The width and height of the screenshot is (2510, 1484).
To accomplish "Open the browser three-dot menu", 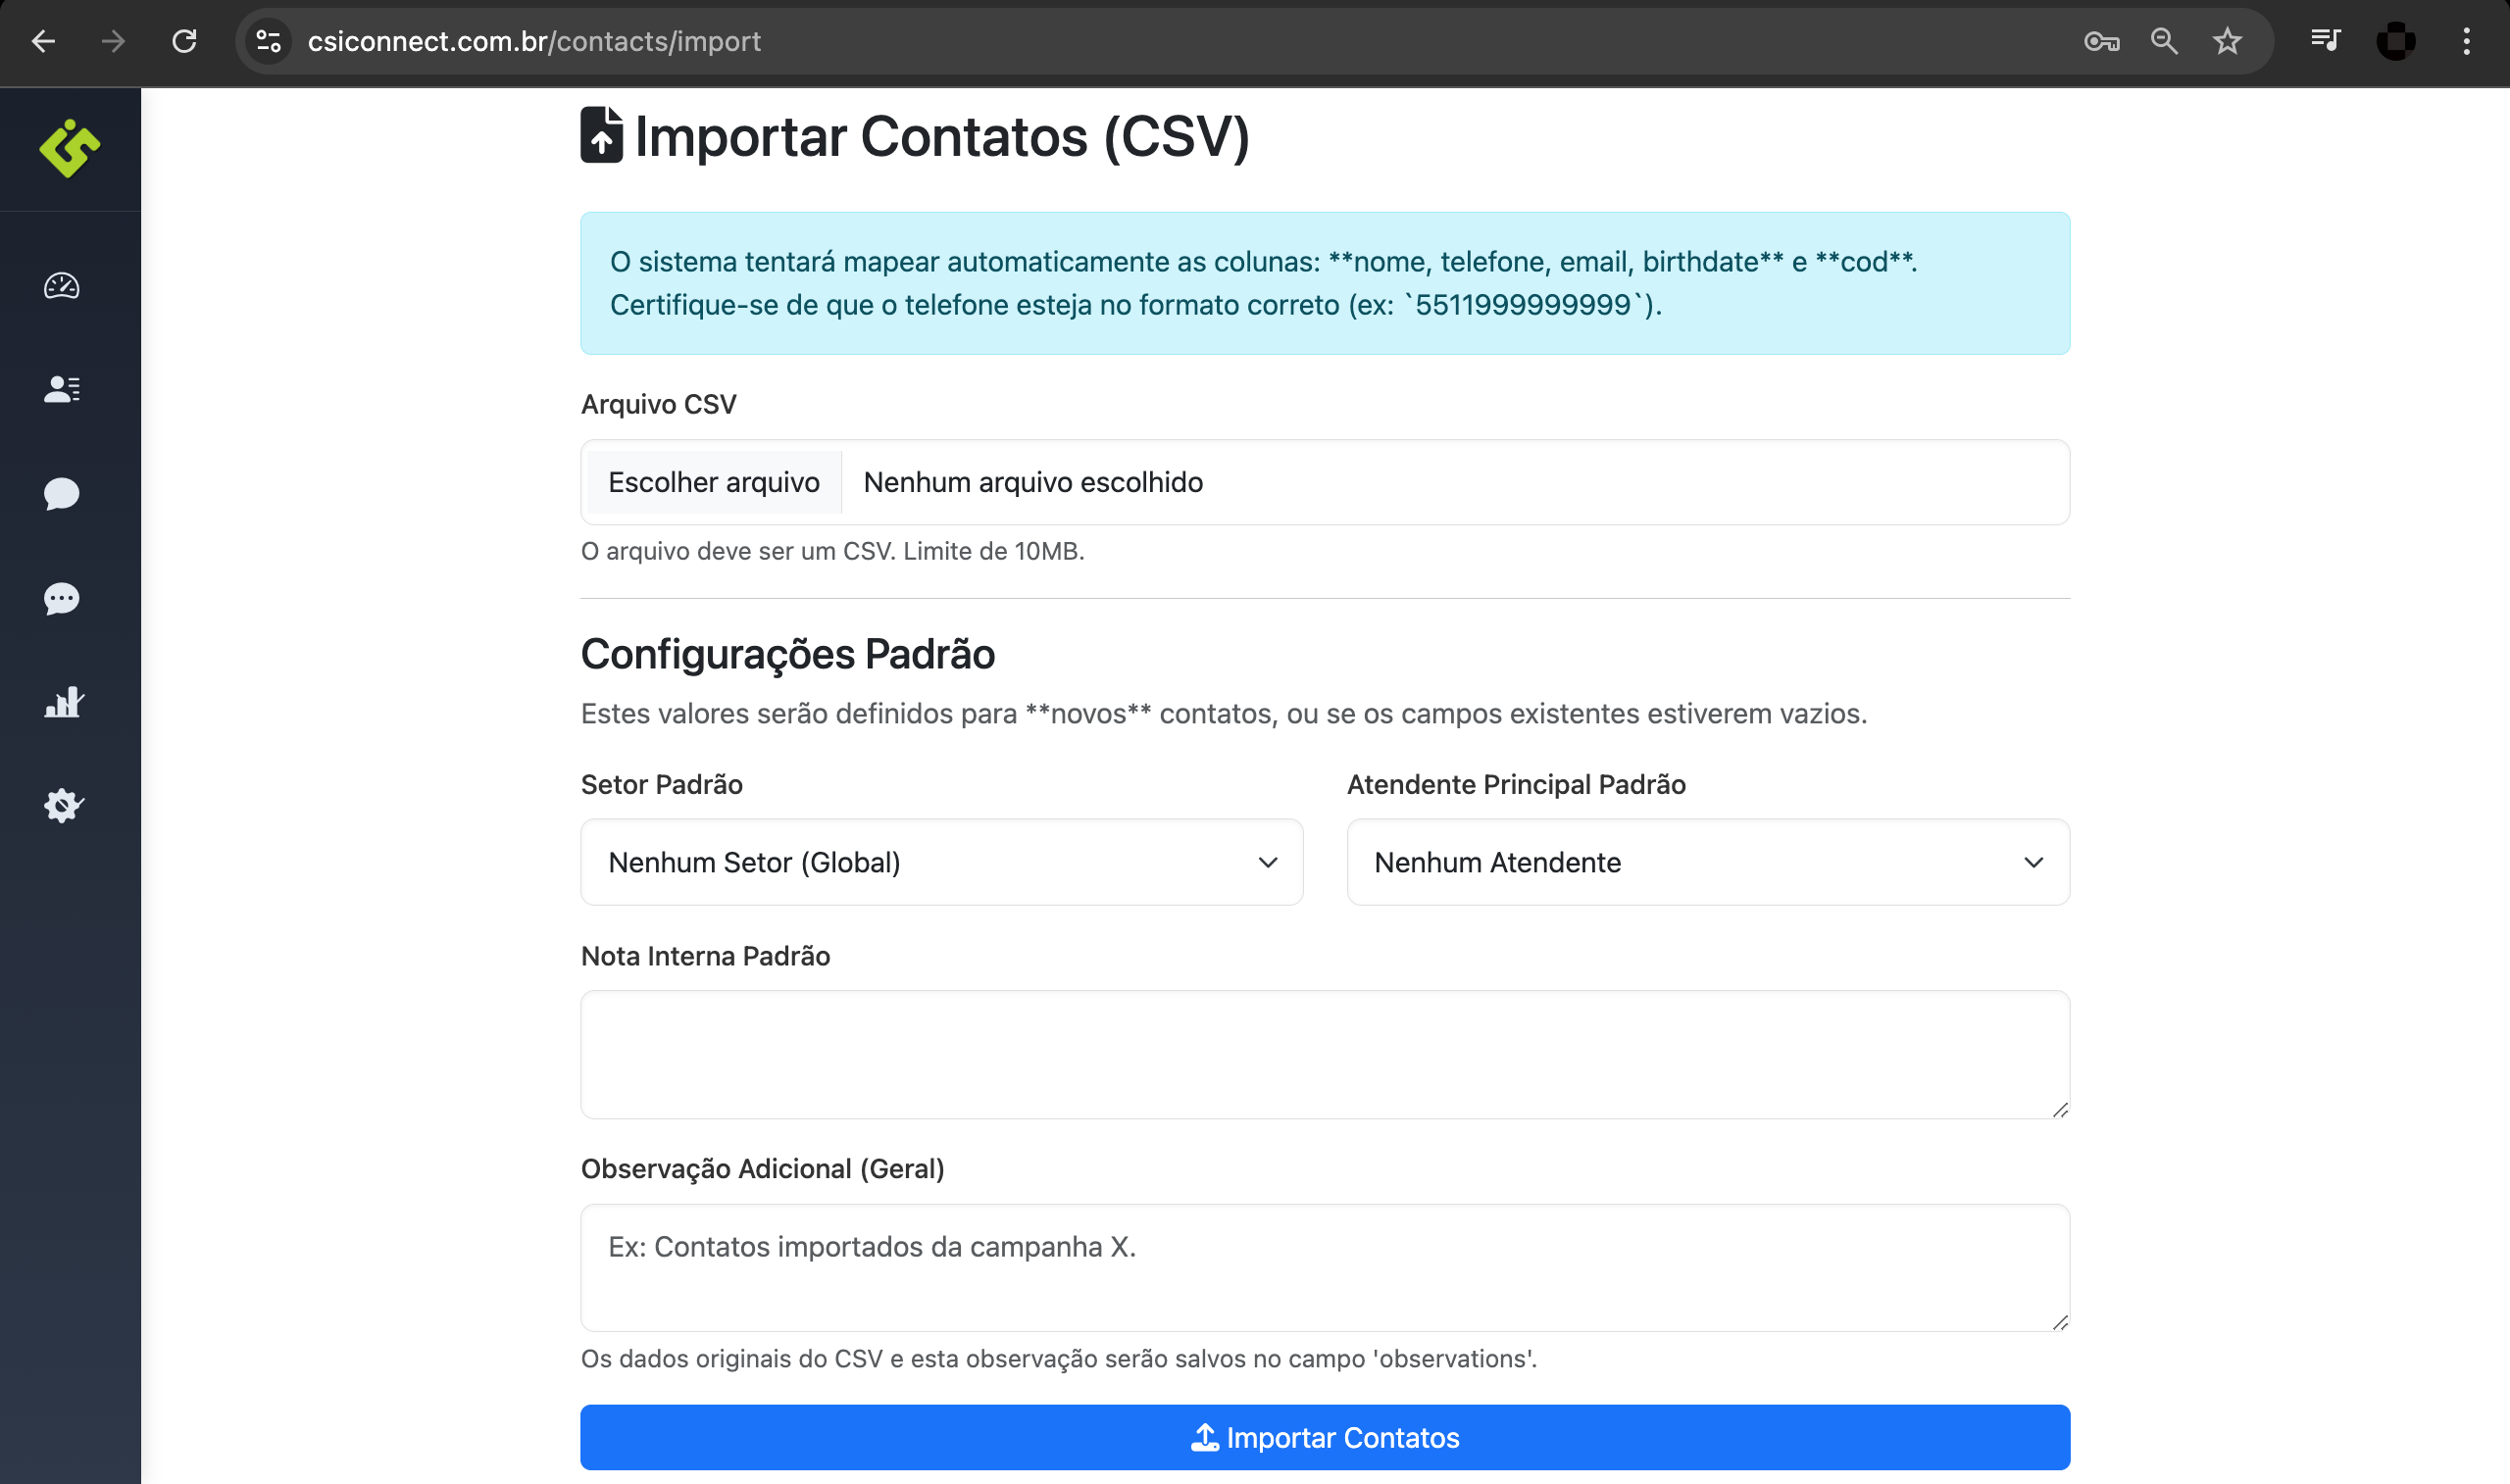I will (2466, 41).
